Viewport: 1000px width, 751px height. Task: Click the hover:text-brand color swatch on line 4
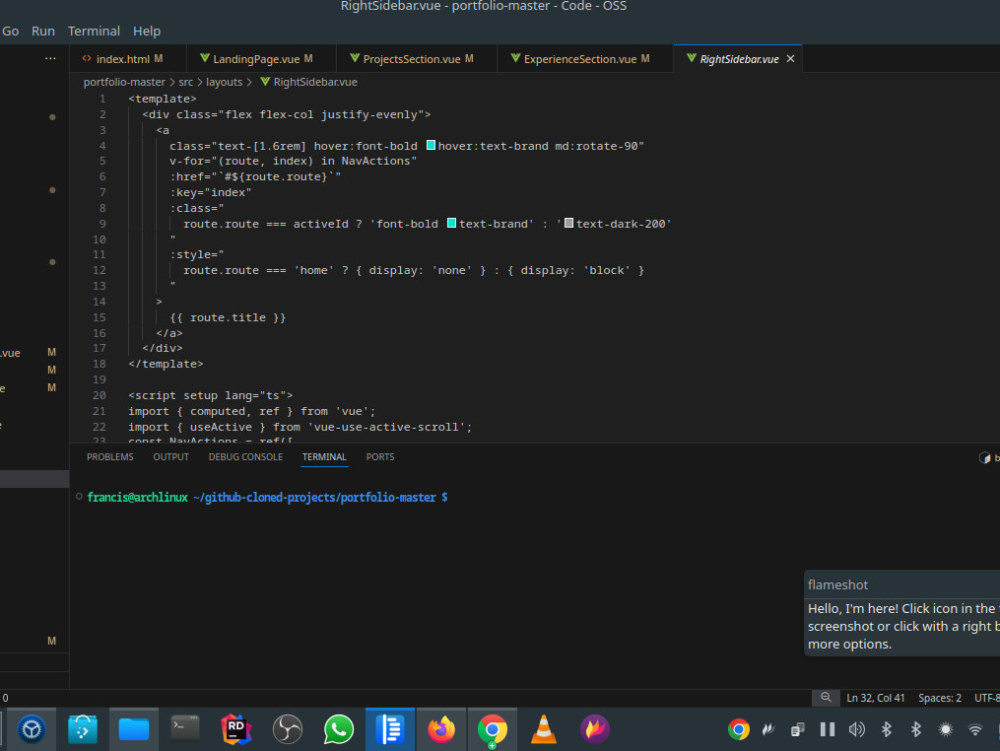point(431,145)
